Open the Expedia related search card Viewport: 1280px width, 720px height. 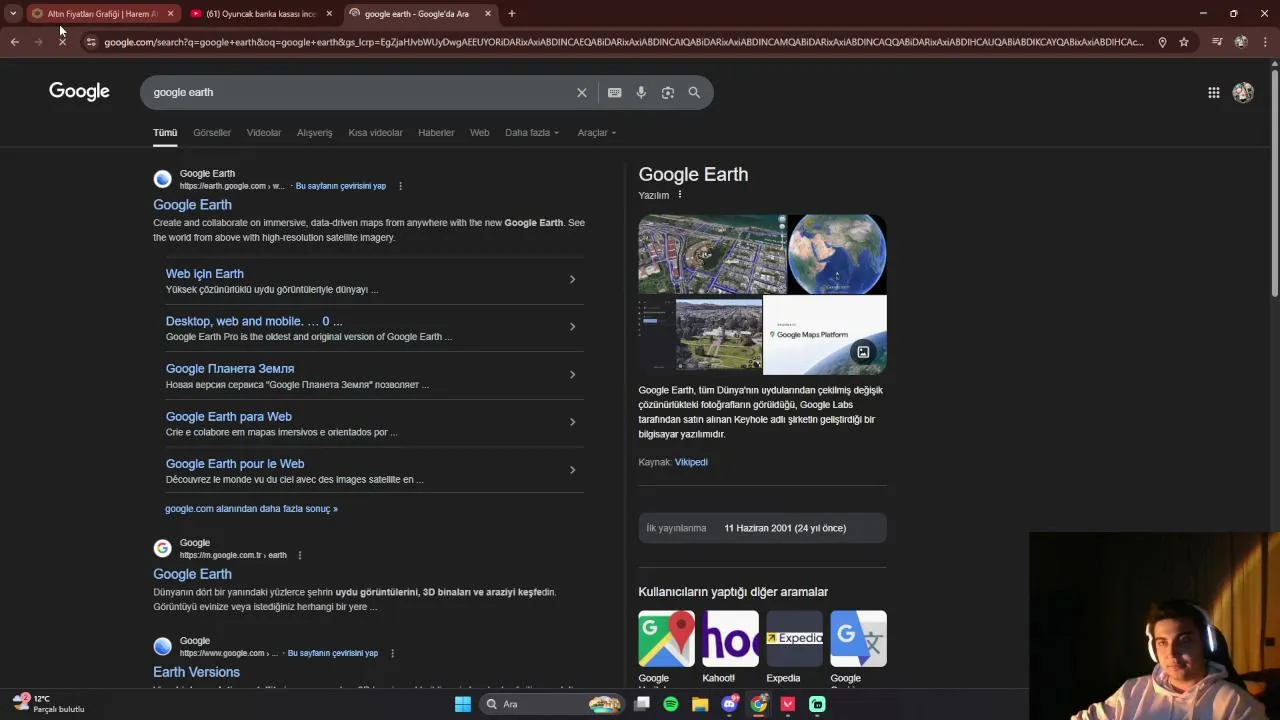coord(795,647)
